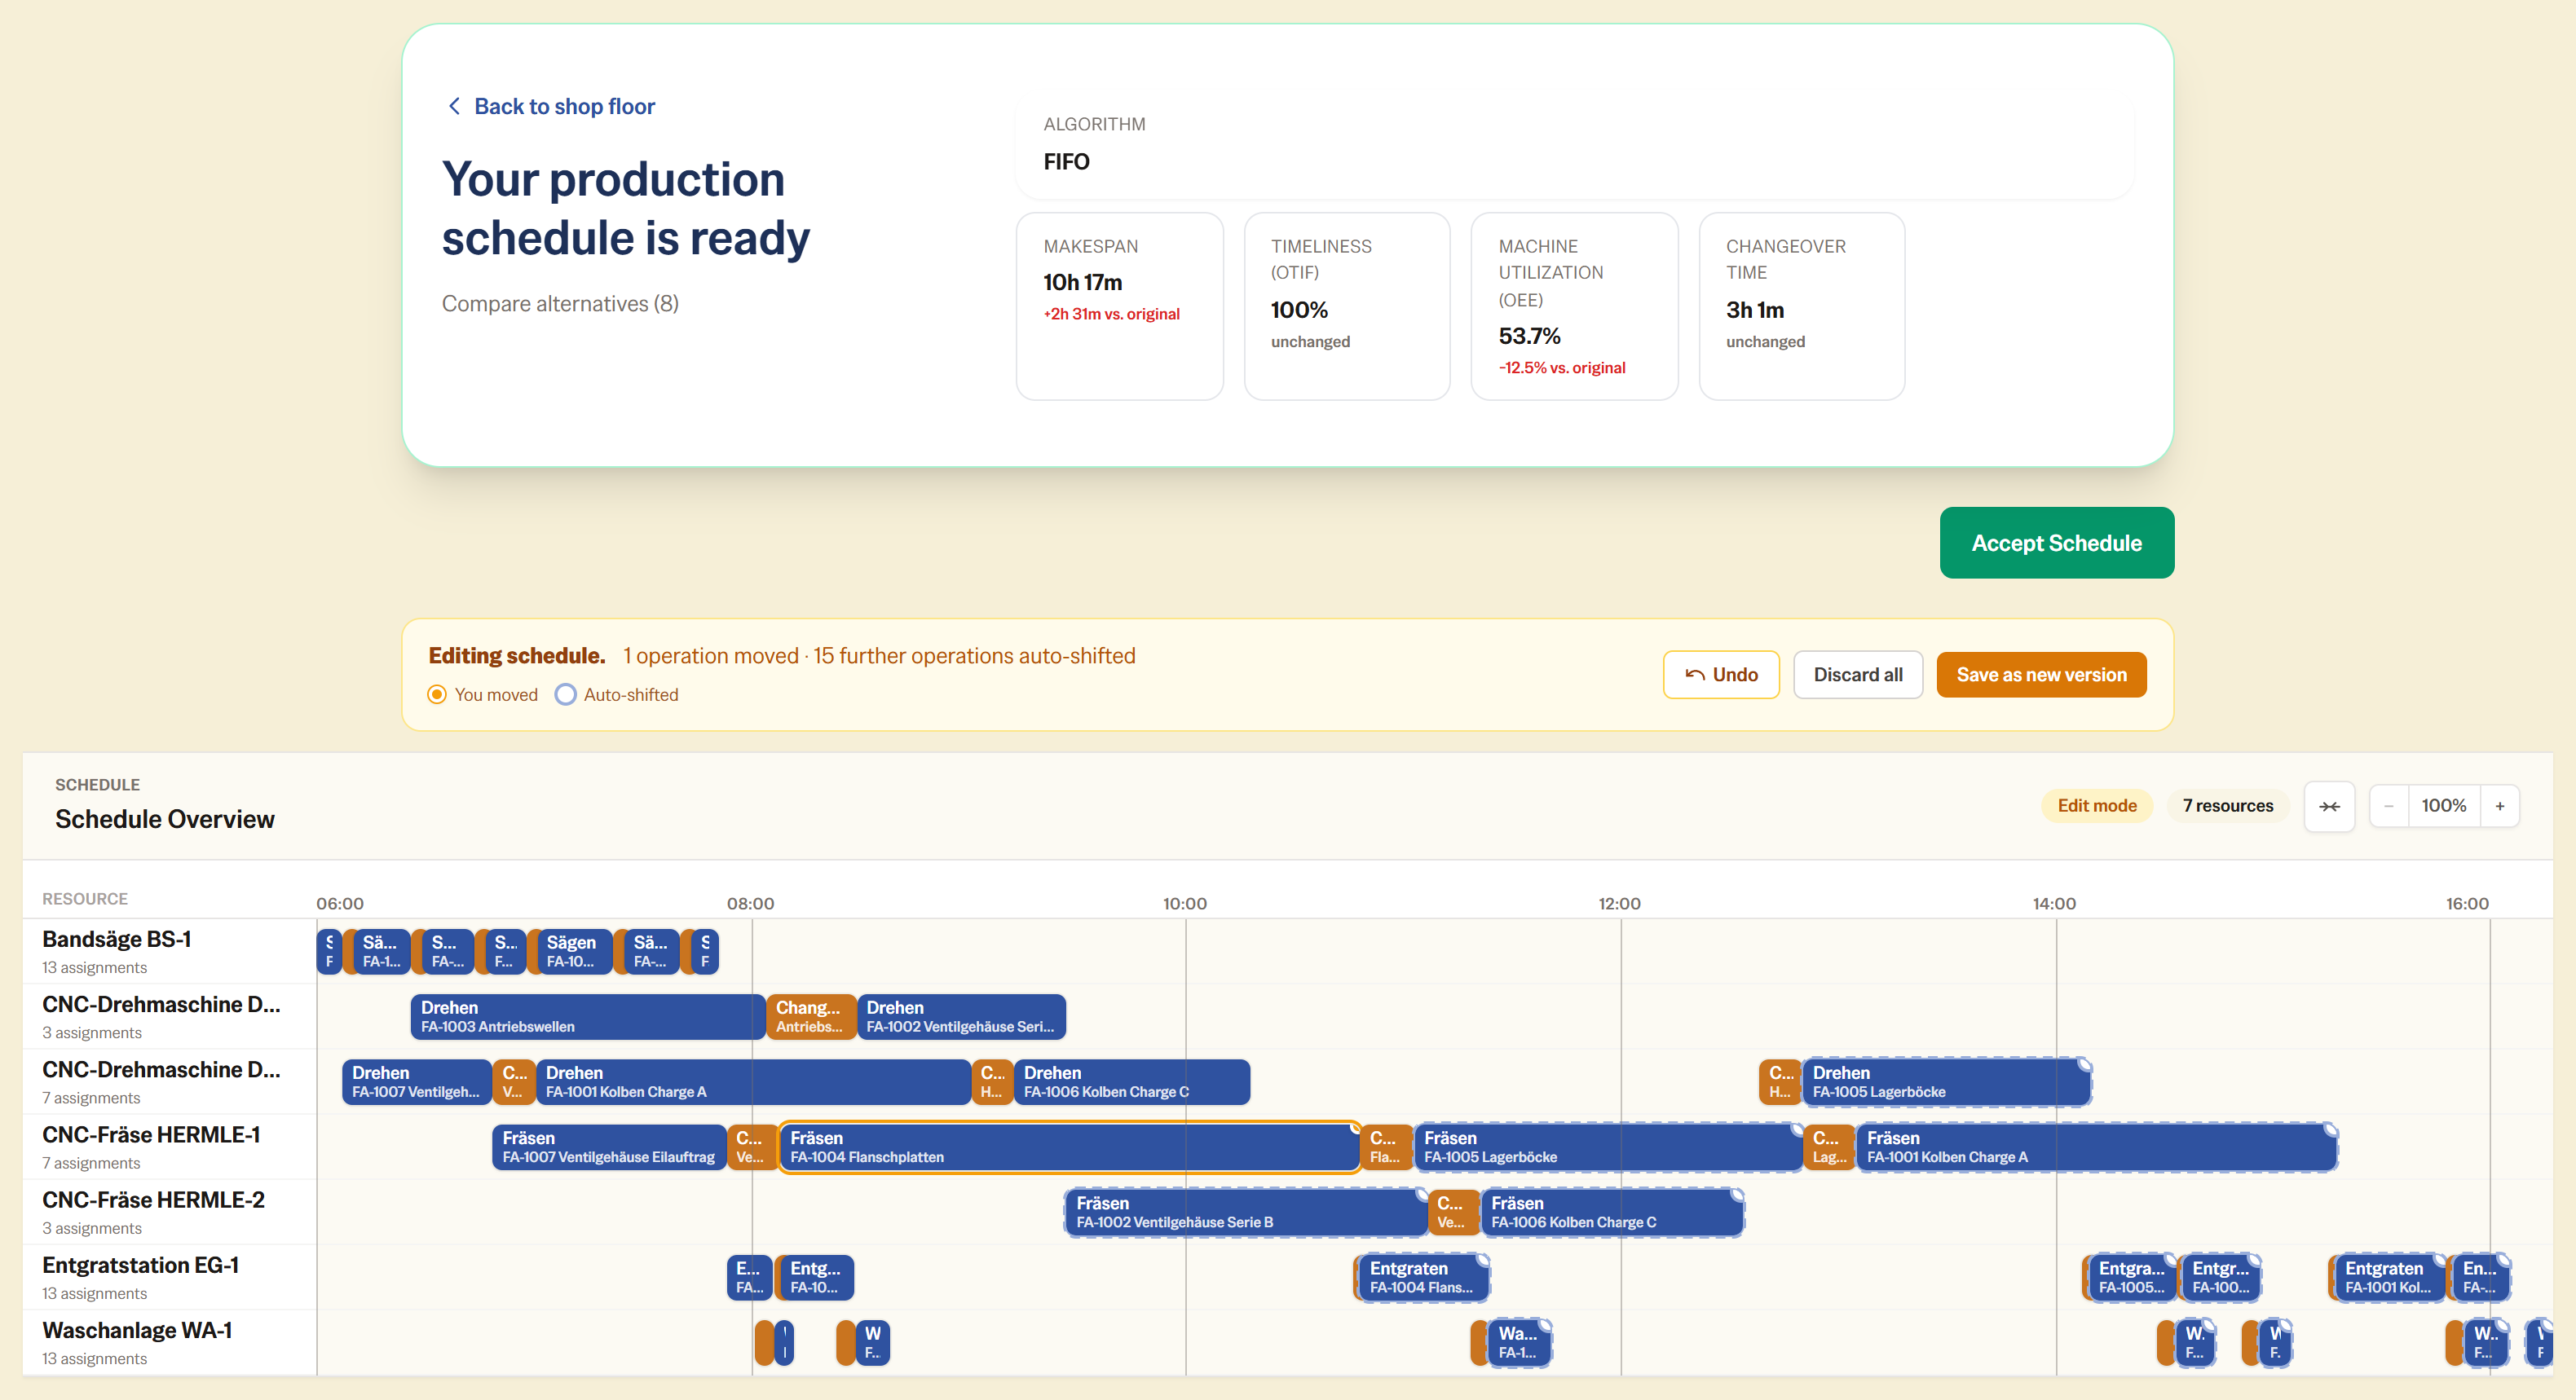Select Fräsen FA-1007 Ventilgehäuse Eilauftrag block
The width and height of the screenshot is (2576, 1400).
point(609,1147)
